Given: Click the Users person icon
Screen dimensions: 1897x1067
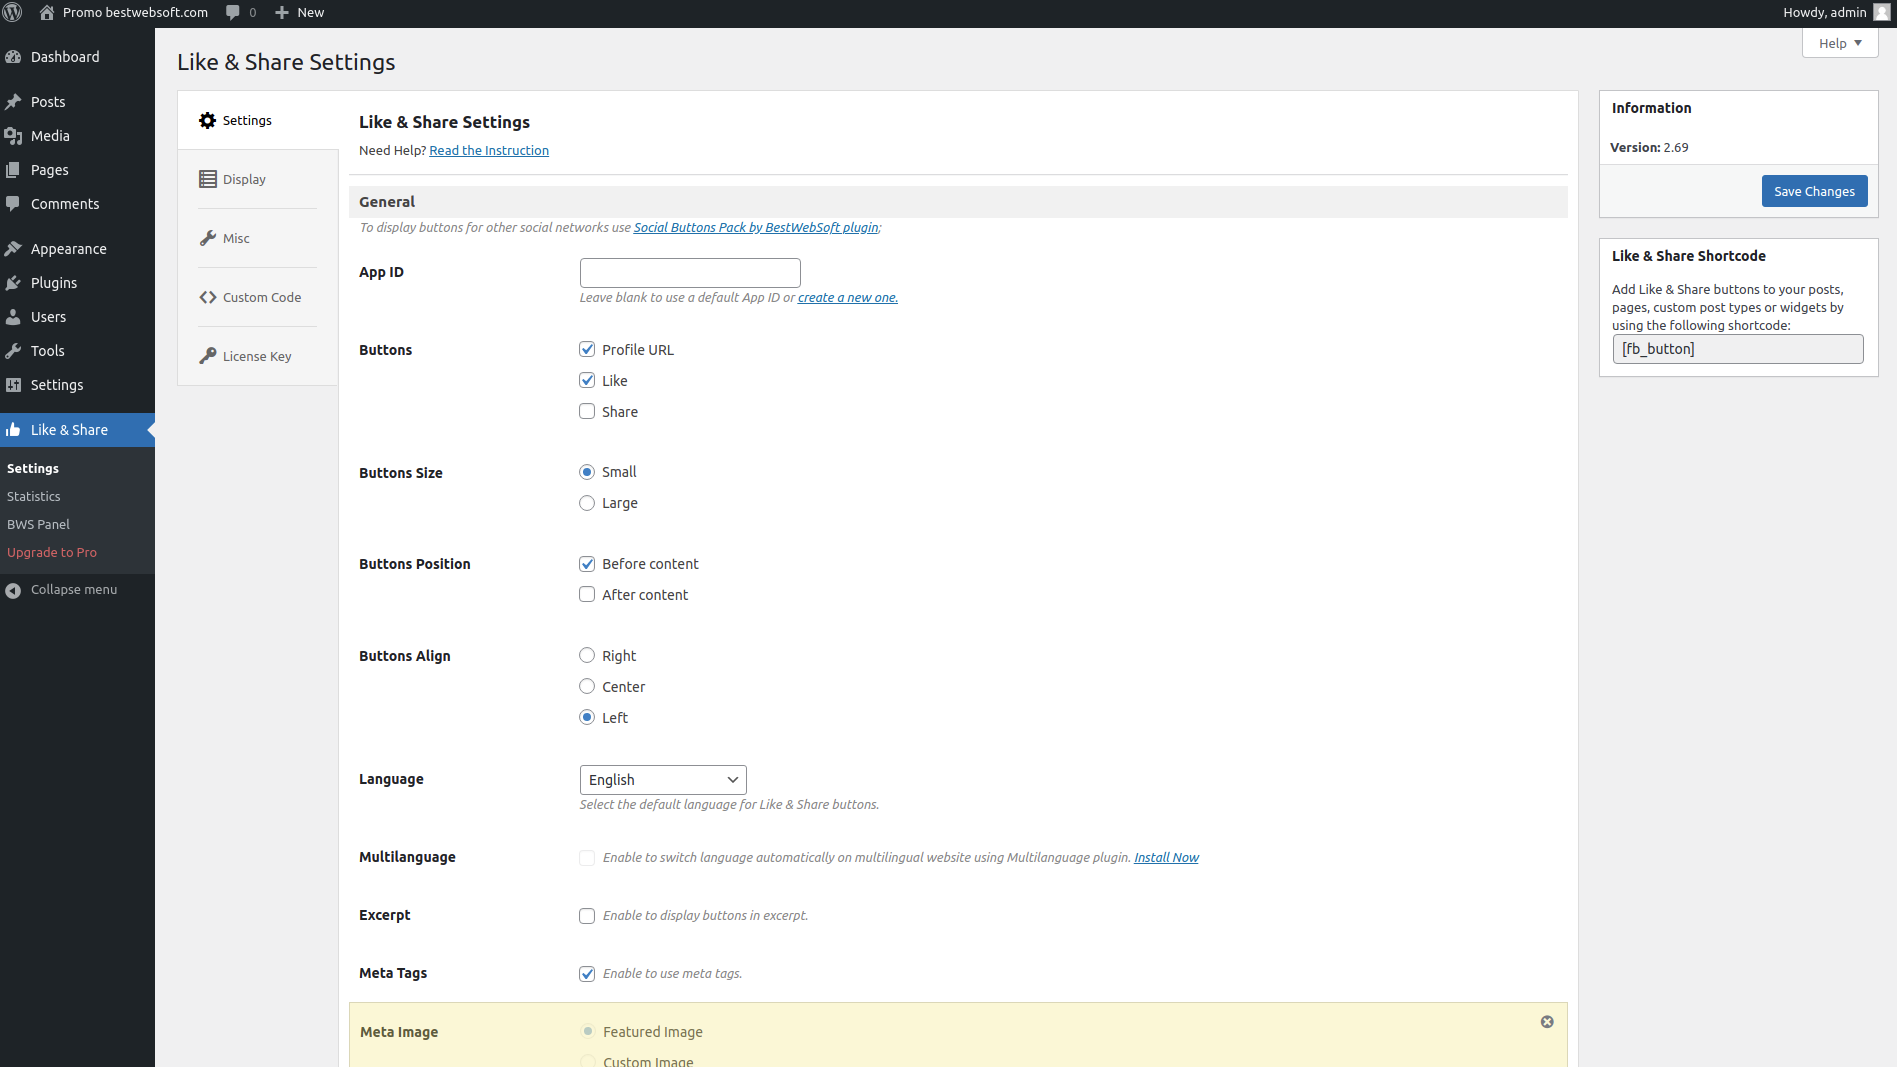Looking at the screenshot, I should [13, 317].
